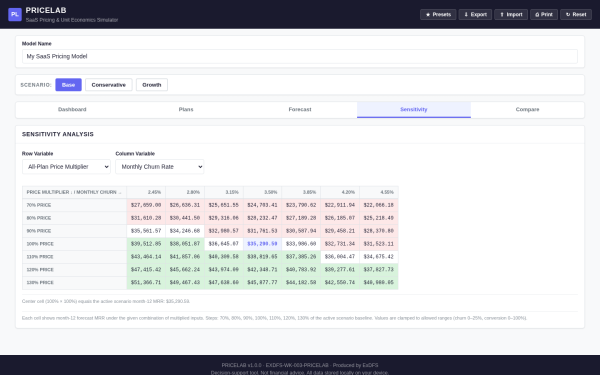Click the 80% PRICE cell under 3.85%

[301, 218]
